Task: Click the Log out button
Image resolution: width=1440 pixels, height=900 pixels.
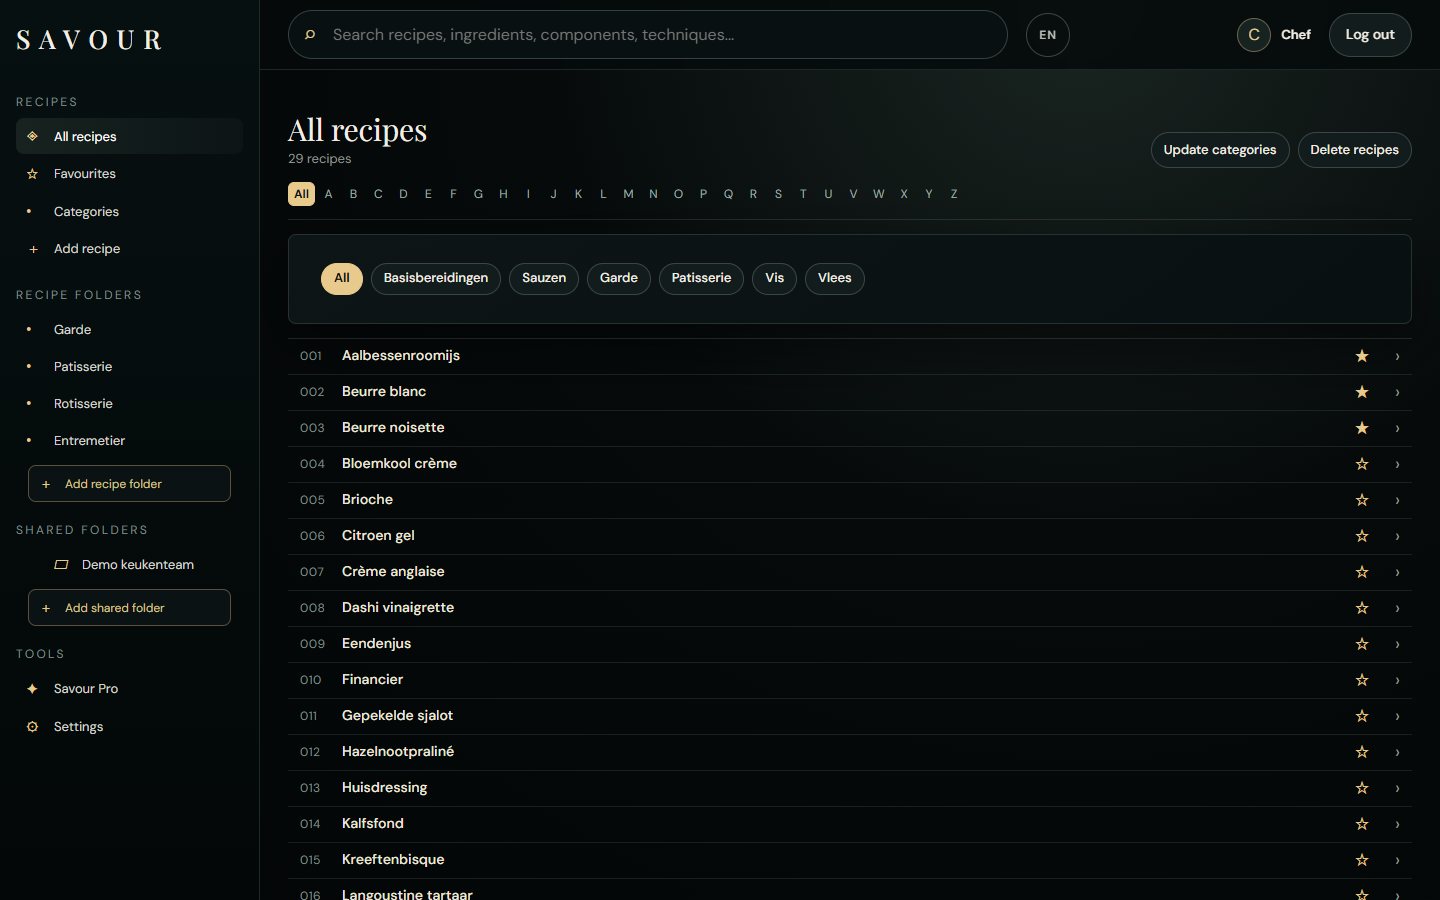Action: point(1370,35)
